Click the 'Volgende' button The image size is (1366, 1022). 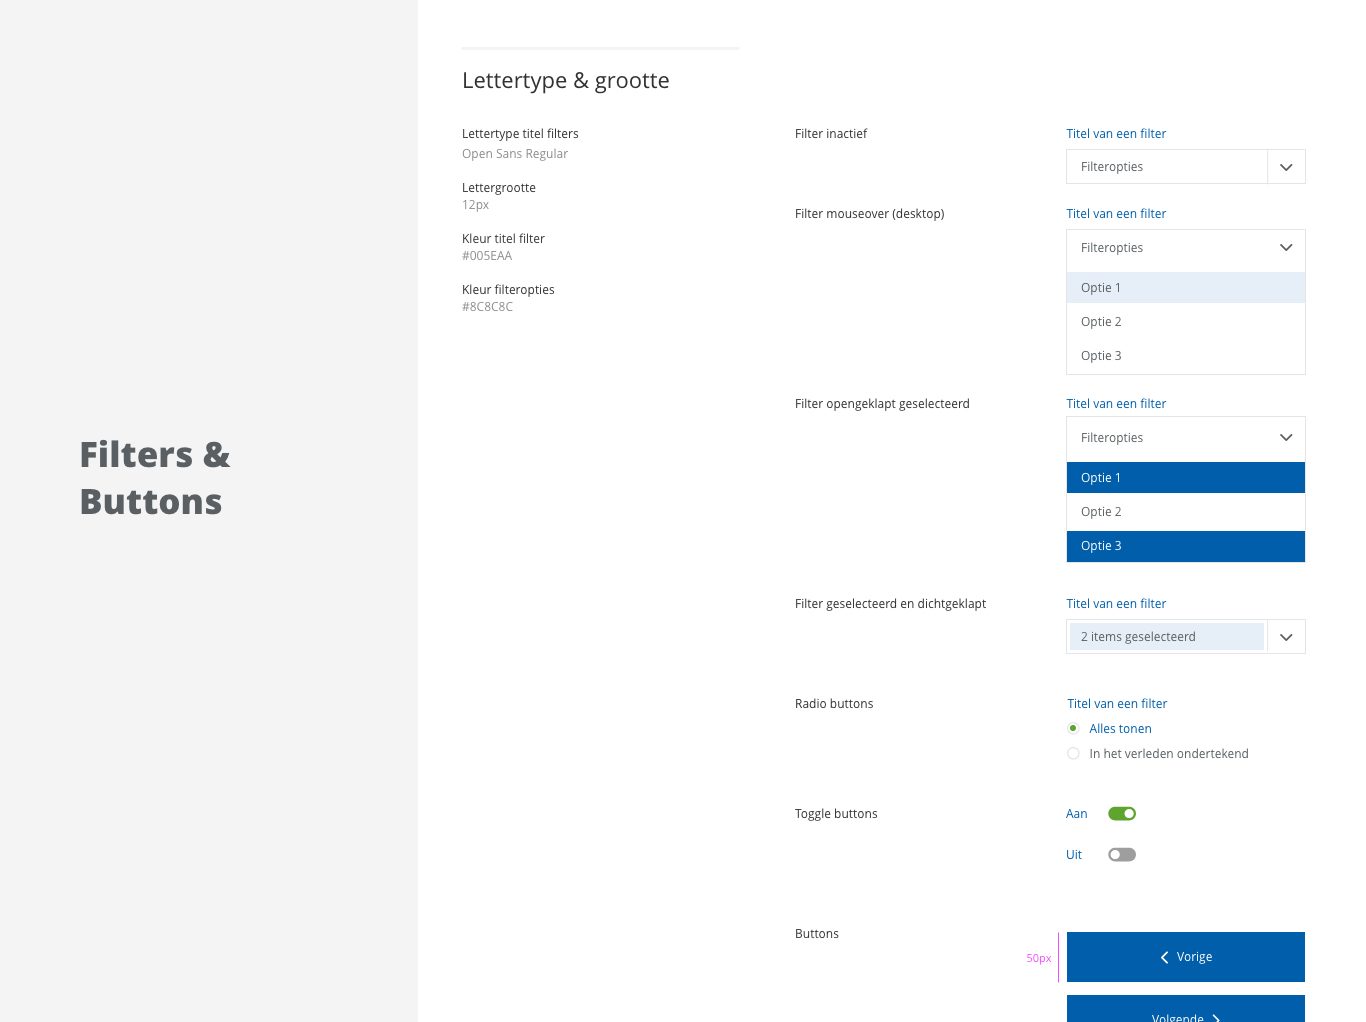[x=1186, y=1009]
